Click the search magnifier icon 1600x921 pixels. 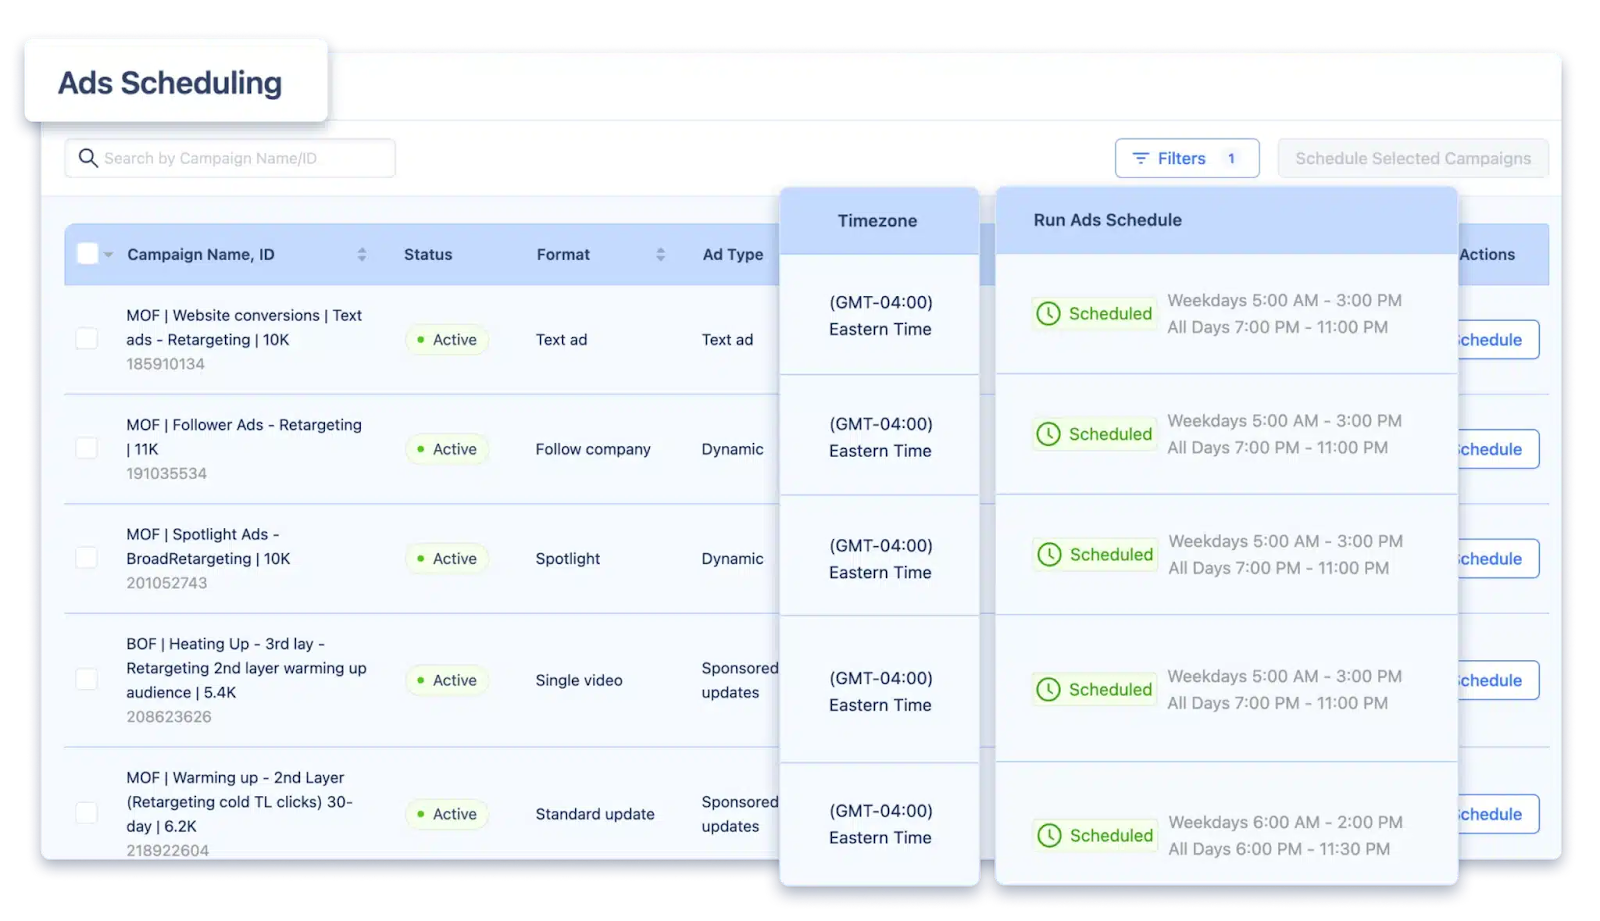[x=88, y=158]
